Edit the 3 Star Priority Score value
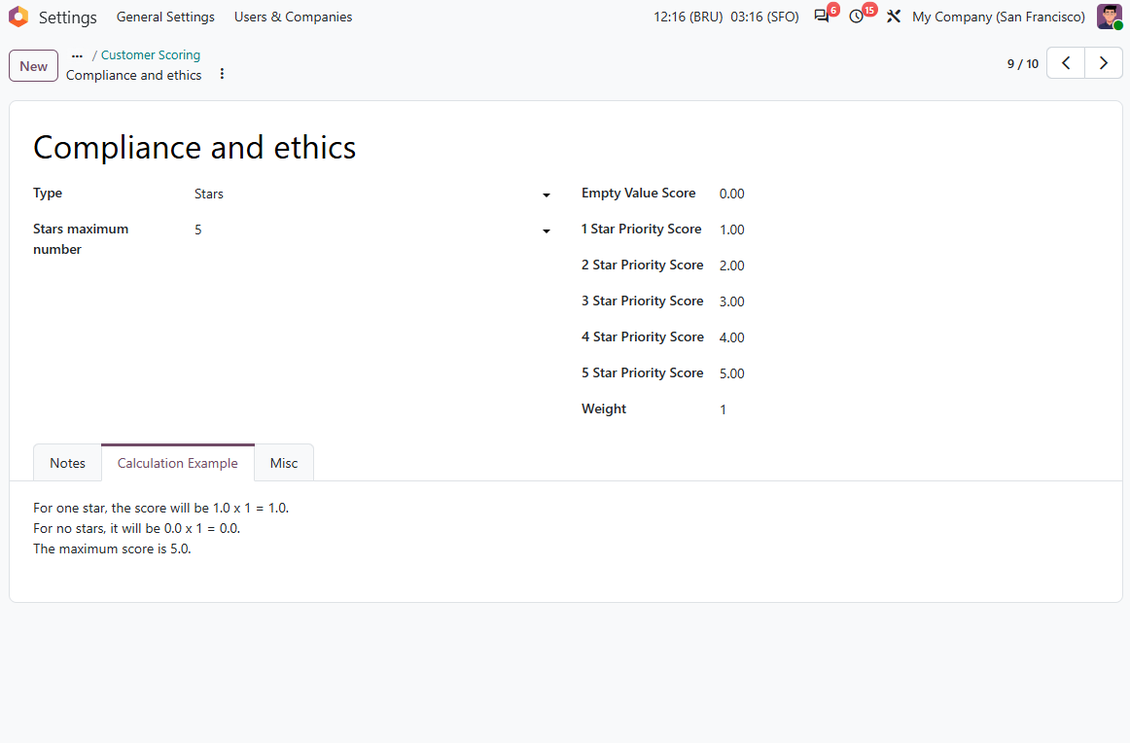Image resolution: width=1130 pixels, height=743 pixels. pos(908,301)
